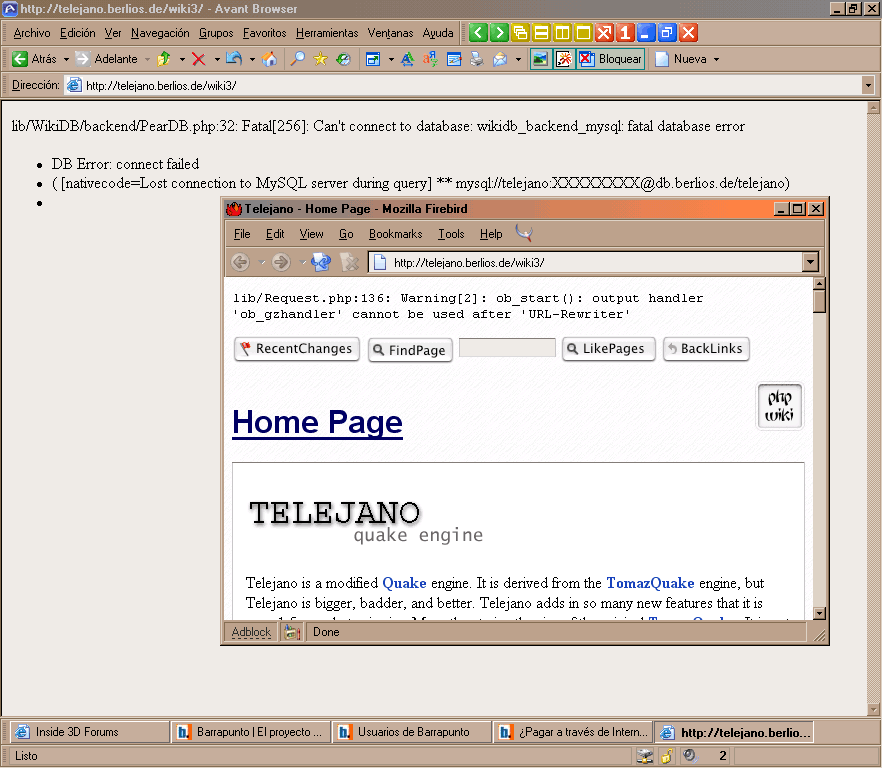Click the yellow tile horizontally icon
The height and width of the screenshot is (768, 882).
tap(541, 33)
